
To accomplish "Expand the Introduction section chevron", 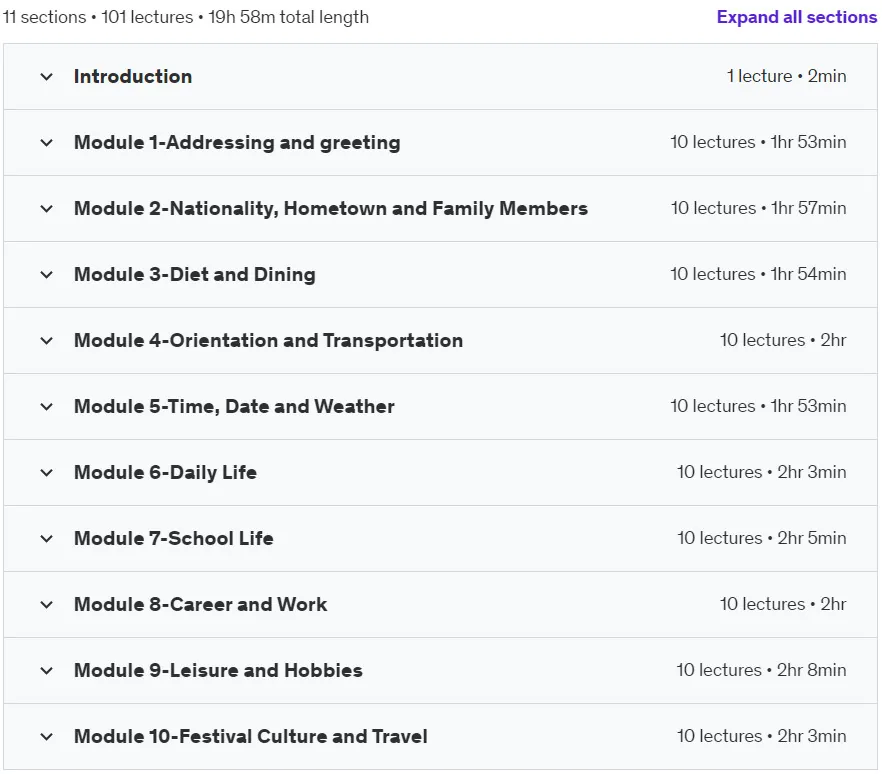I will pos(47,76).
